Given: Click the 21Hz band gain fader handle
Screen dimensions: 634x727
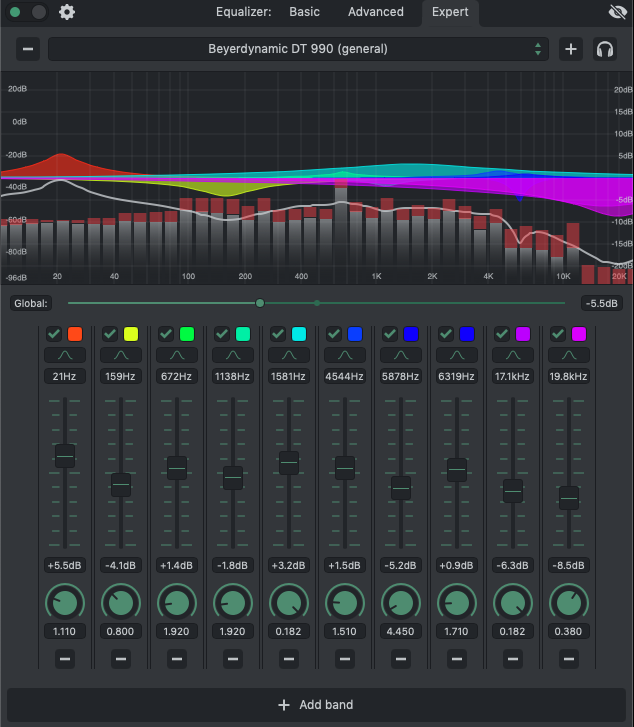Looking at the screenshot, I should (65, 456).
